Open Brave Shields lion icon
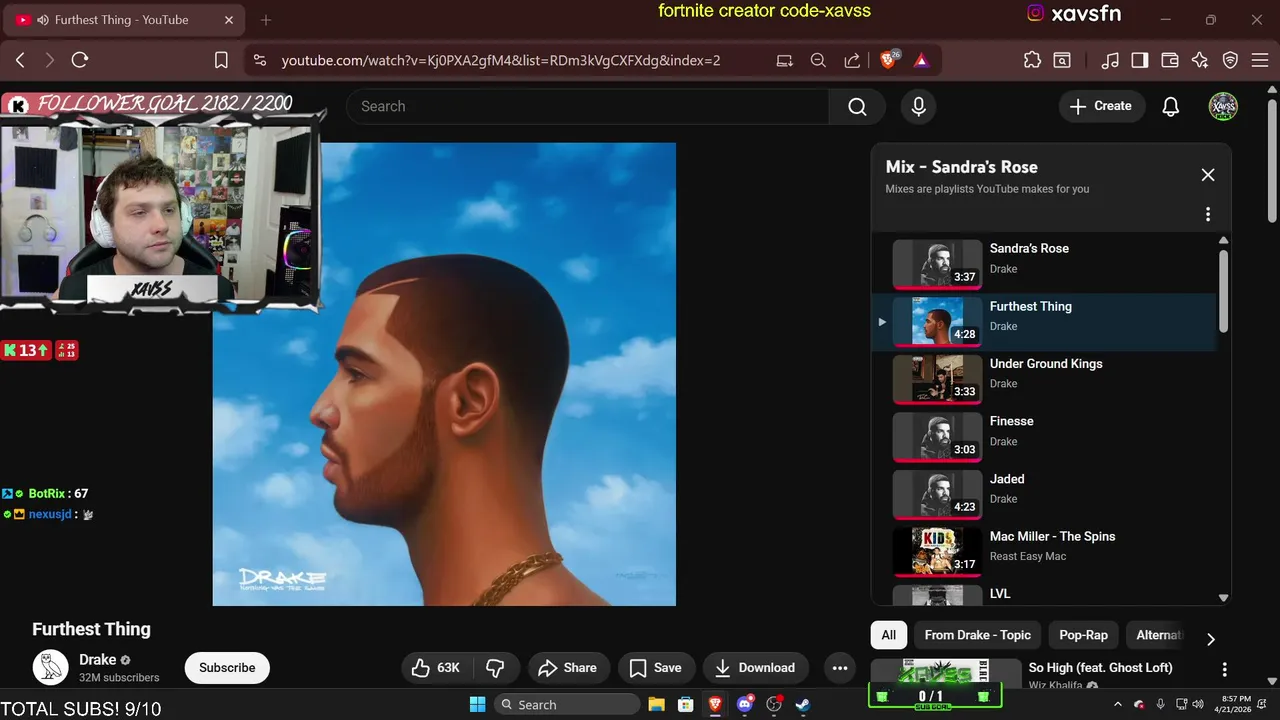The height and width of the screenshot is (720, 1280). [888, 60]
